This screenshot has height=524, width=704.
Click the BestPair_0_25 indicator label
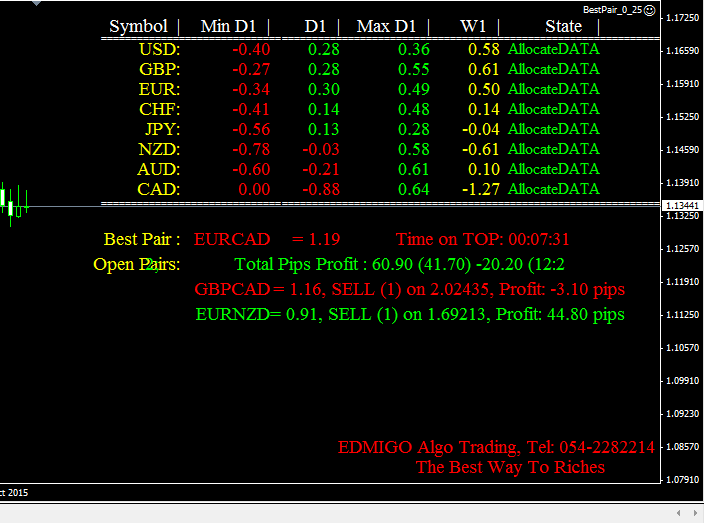pyautogui.click(x=612, y=10)
